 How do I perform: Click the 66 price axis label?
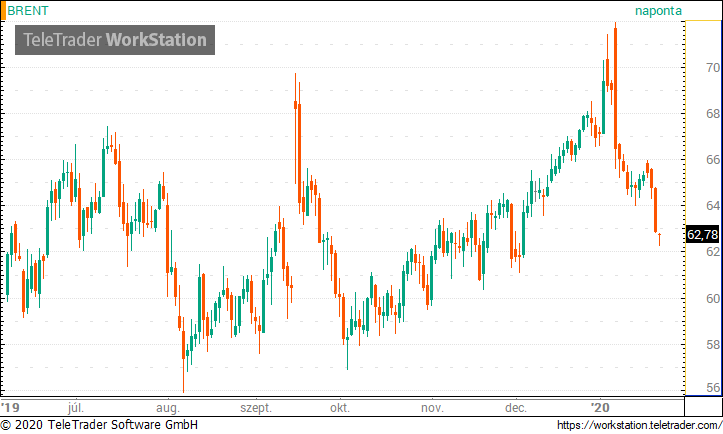(x=712, y=160)
